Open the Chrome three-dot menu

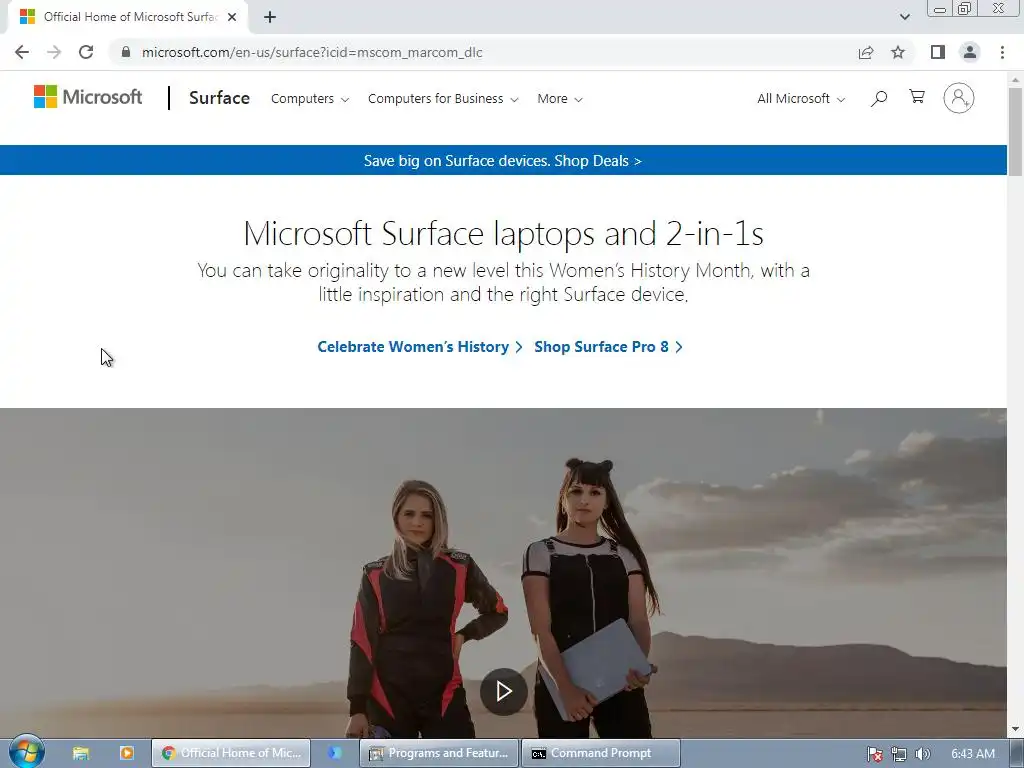(1002, 52)
